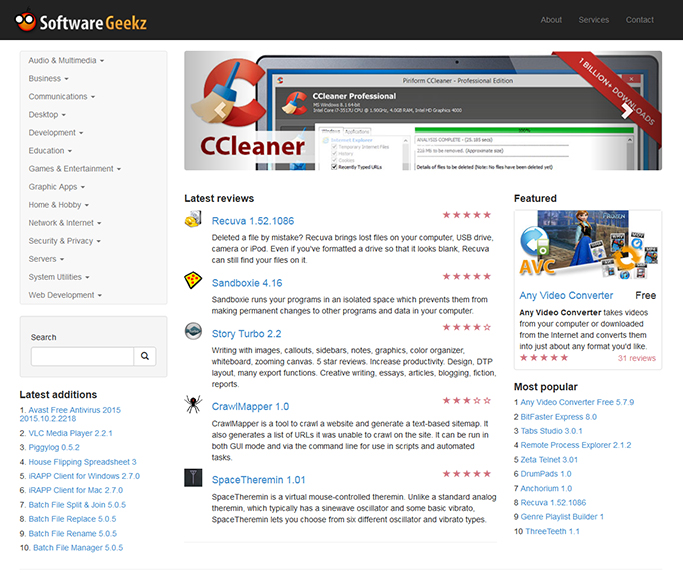Image resolution: width=683 pixels, height=573 pixels.
Task: Open the Contact page
Action: pos(639,20)
